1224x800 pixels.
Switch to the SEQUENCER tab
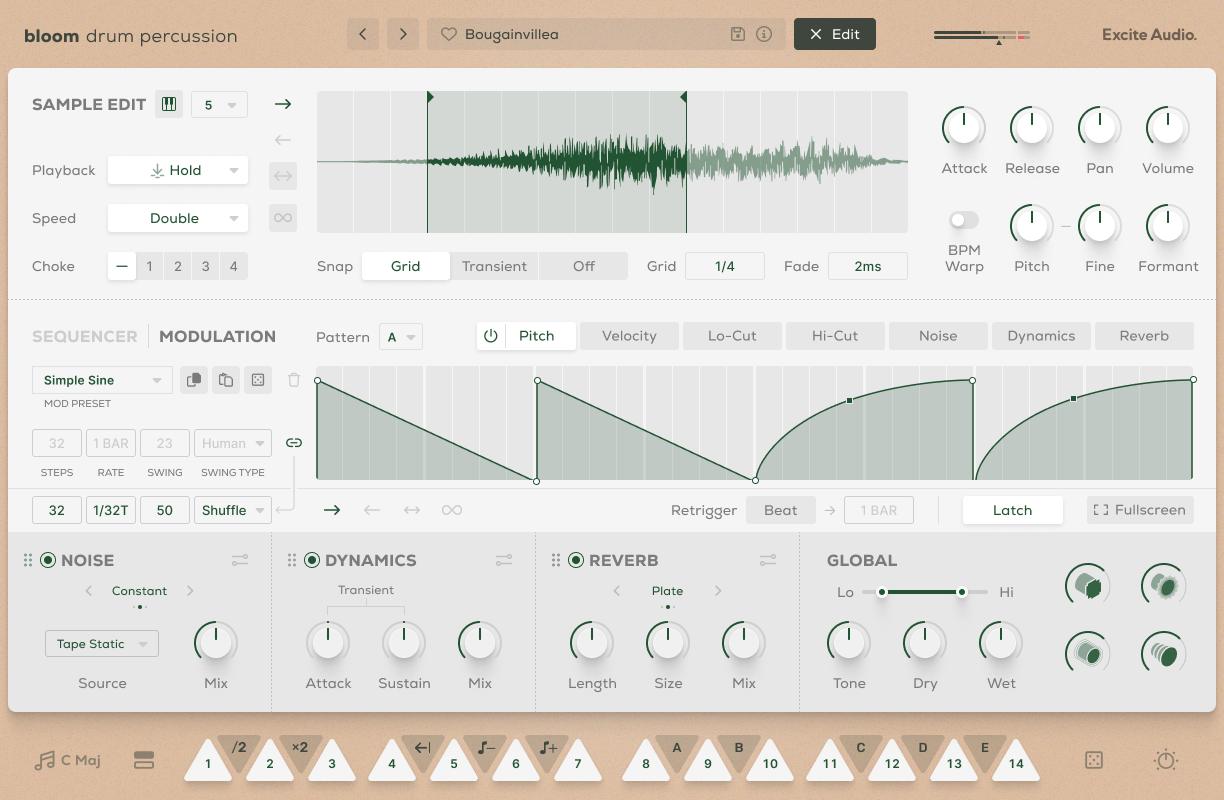pos(84,336)
